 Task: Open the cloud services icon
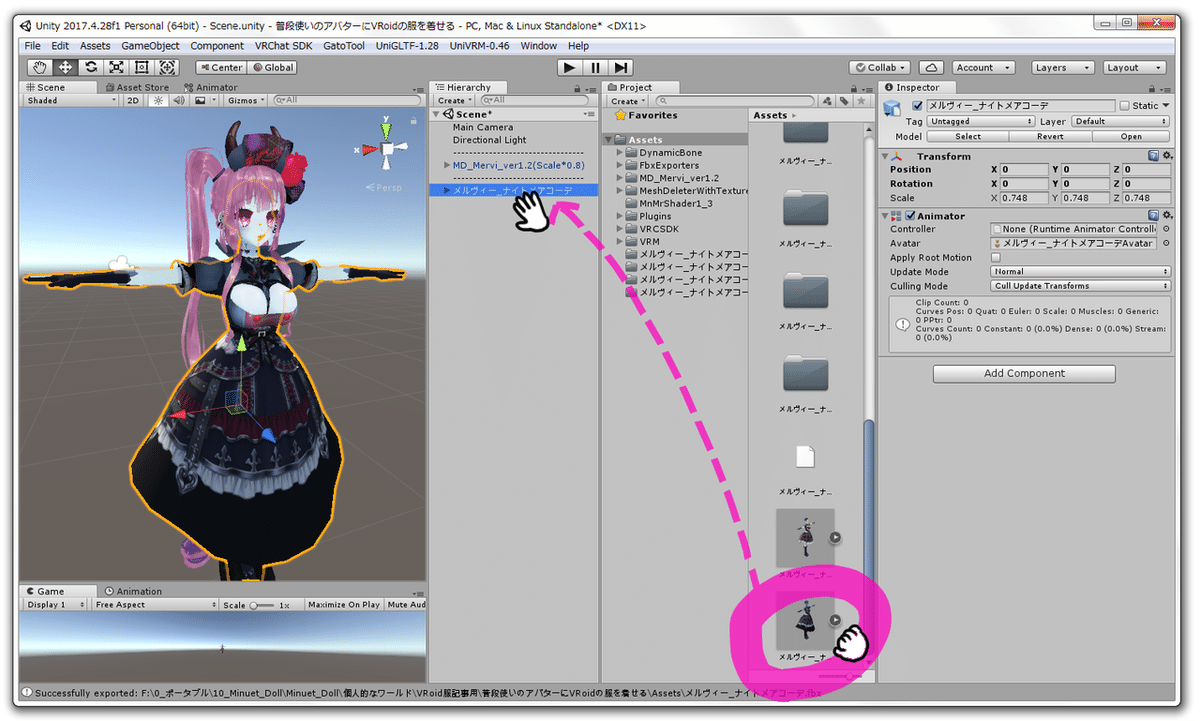pyautogui.click(x=931, y=68)
